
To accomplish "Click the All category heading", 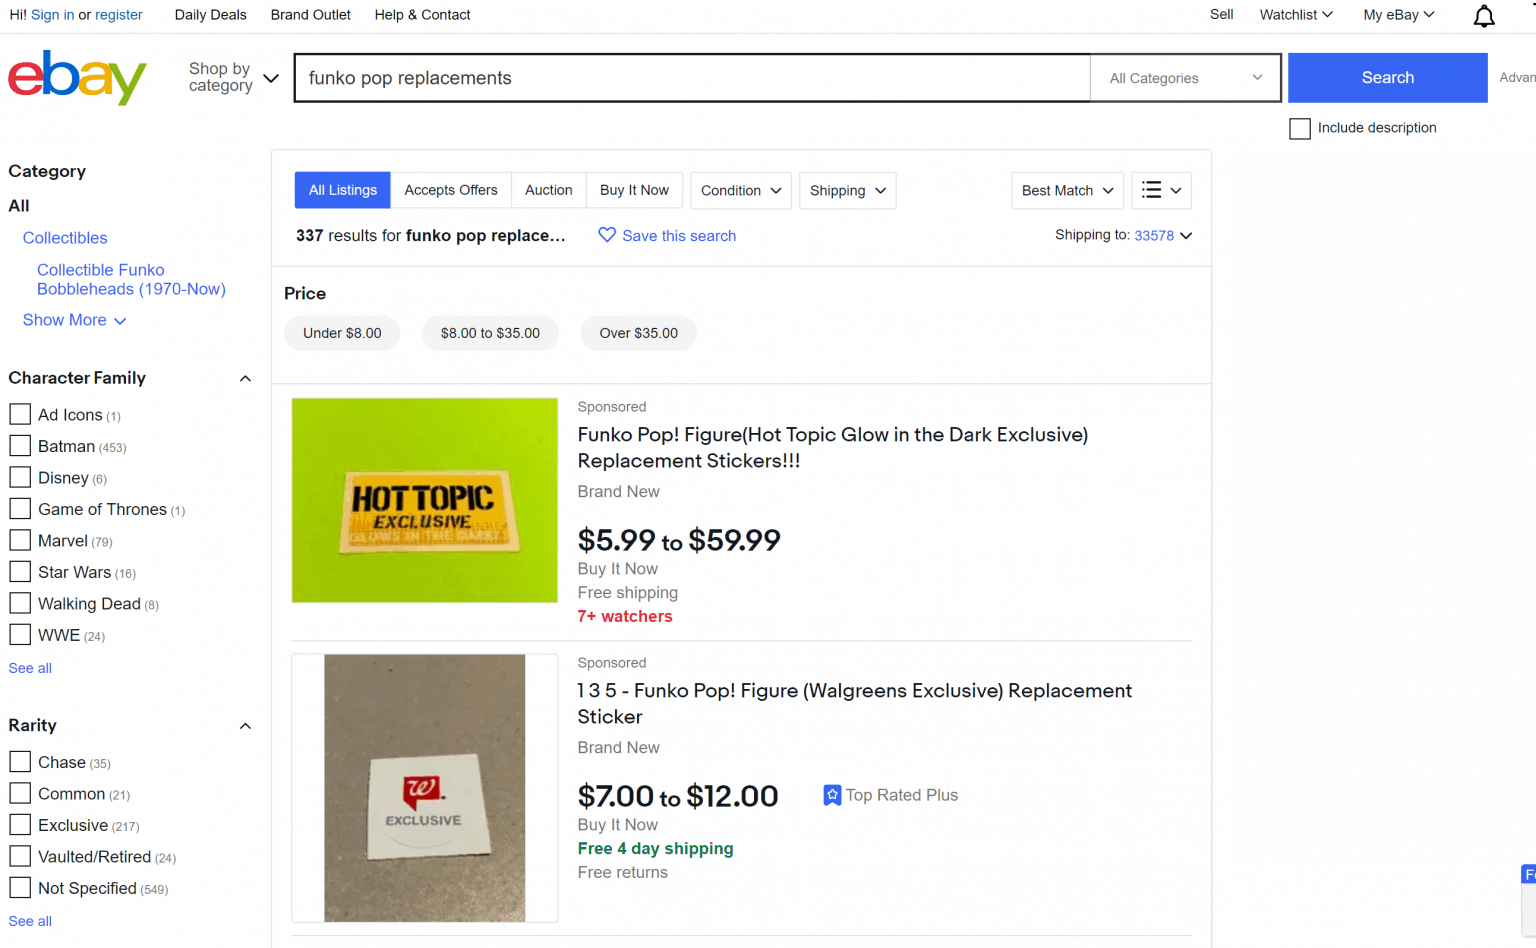I will point(19,206).
